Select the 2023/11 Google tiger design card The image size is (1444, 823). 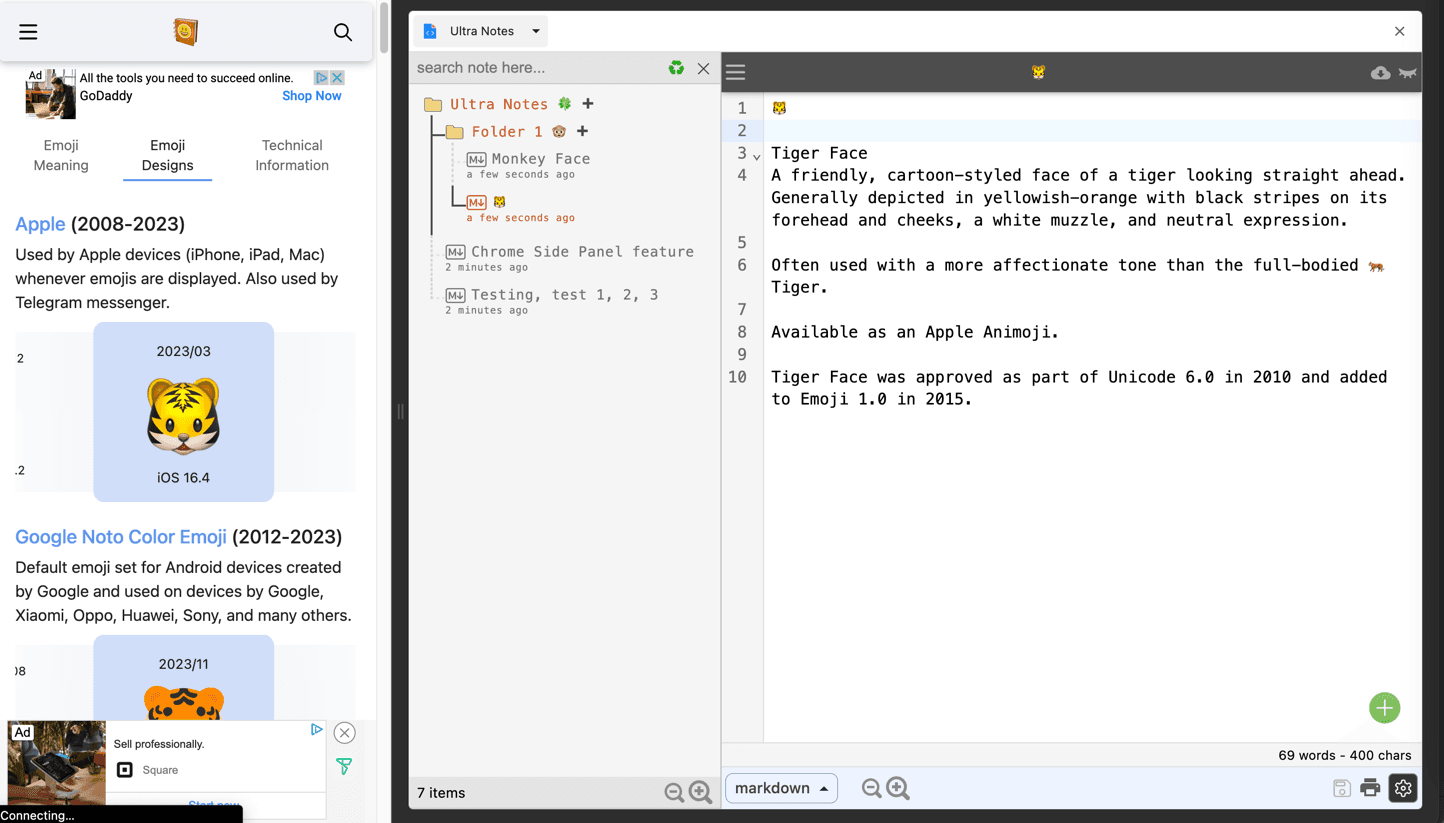click(183, 677)
